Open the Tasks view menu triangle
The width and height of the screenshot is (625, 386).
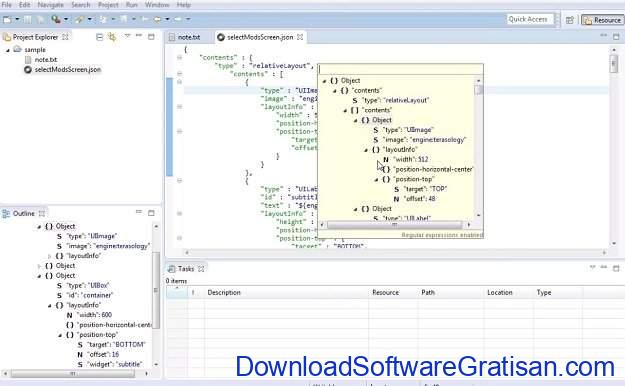point(592,267)
